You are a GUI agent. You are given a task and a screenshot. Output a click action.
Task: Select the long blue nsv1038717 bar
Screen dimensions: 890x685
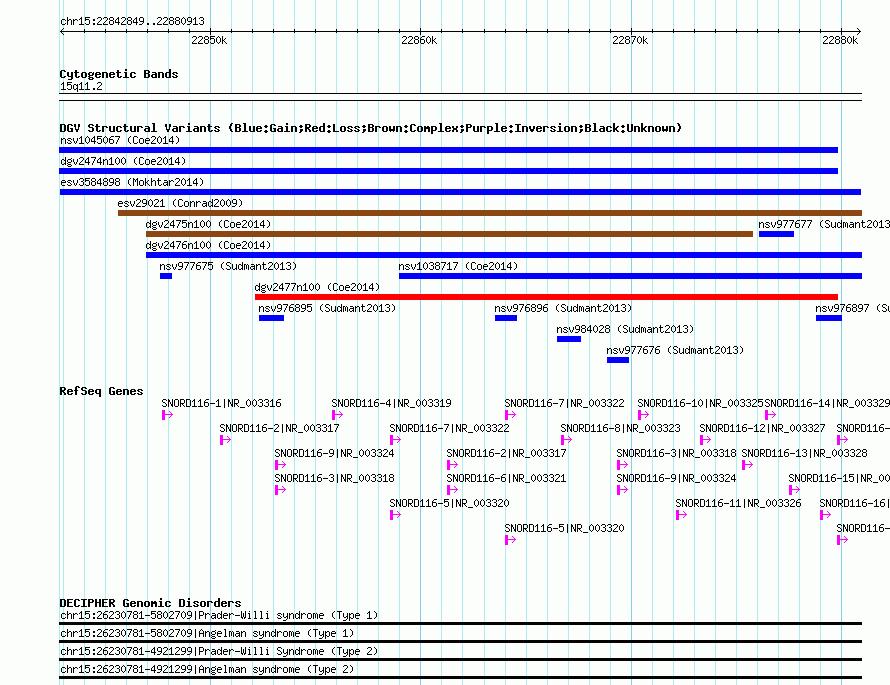tap(630, 276)
